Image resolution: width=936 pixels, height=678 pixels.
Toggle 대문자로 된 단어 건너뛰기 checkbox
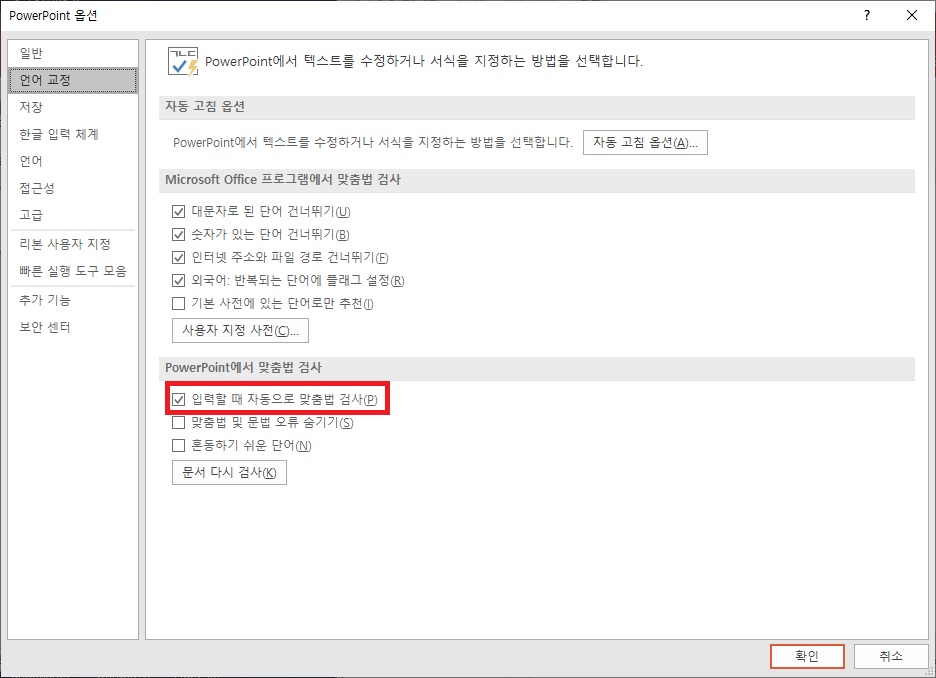click(178, 211)
